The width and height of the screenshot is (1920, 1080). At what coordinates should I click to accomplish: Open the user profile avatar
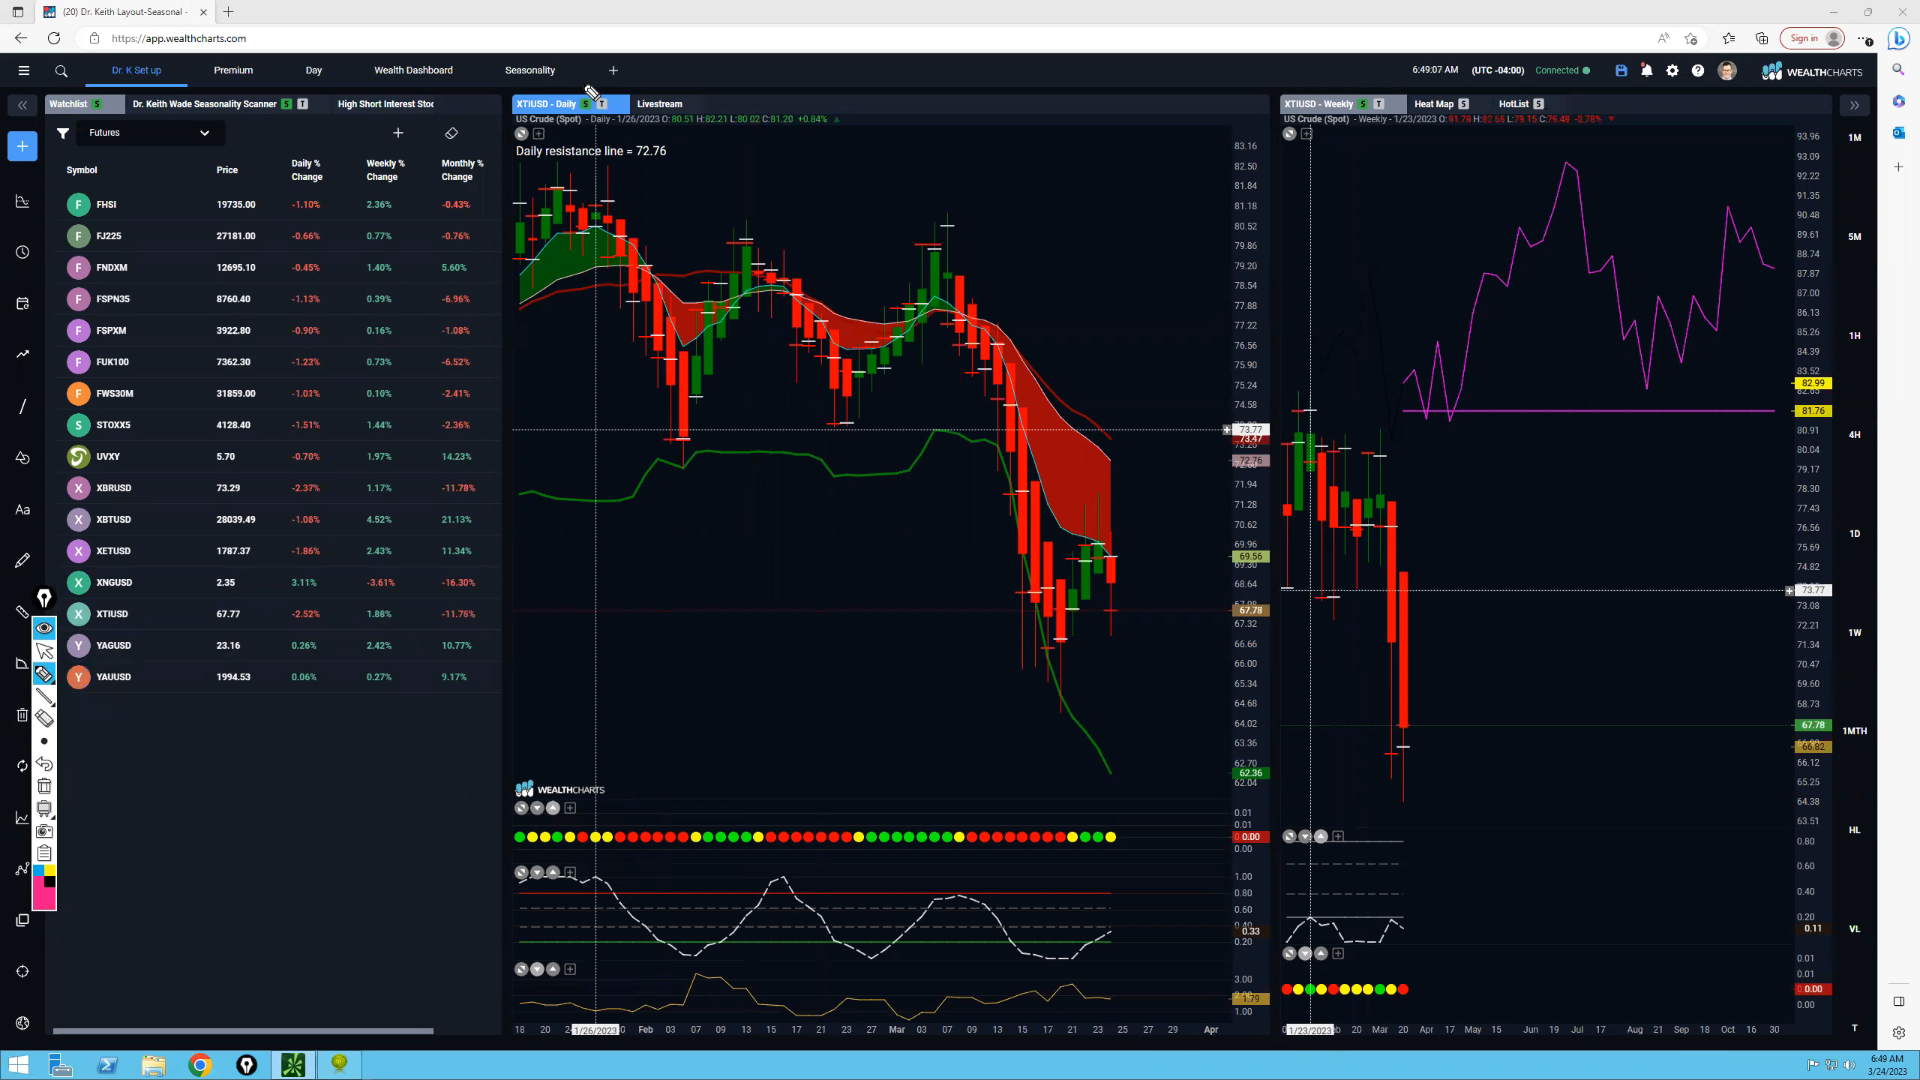click(1727, 71)
